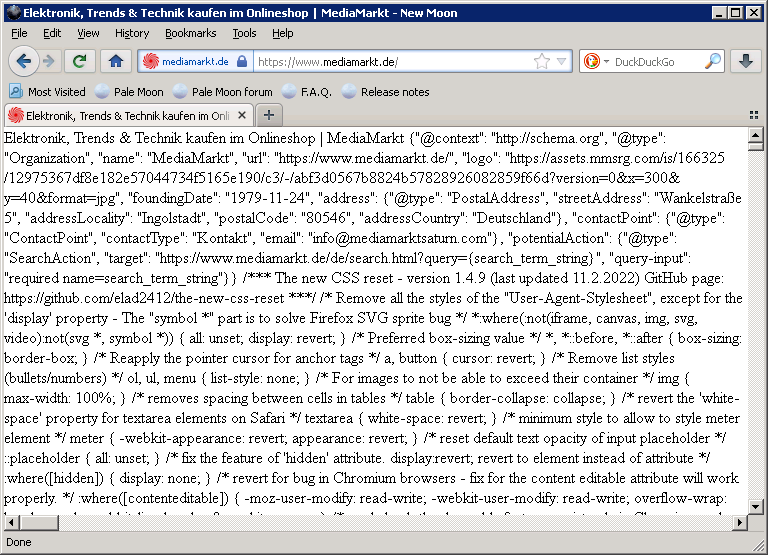Click the horizontal scrollbar thumb
768x555 pixels.
(x=39, y=523)
